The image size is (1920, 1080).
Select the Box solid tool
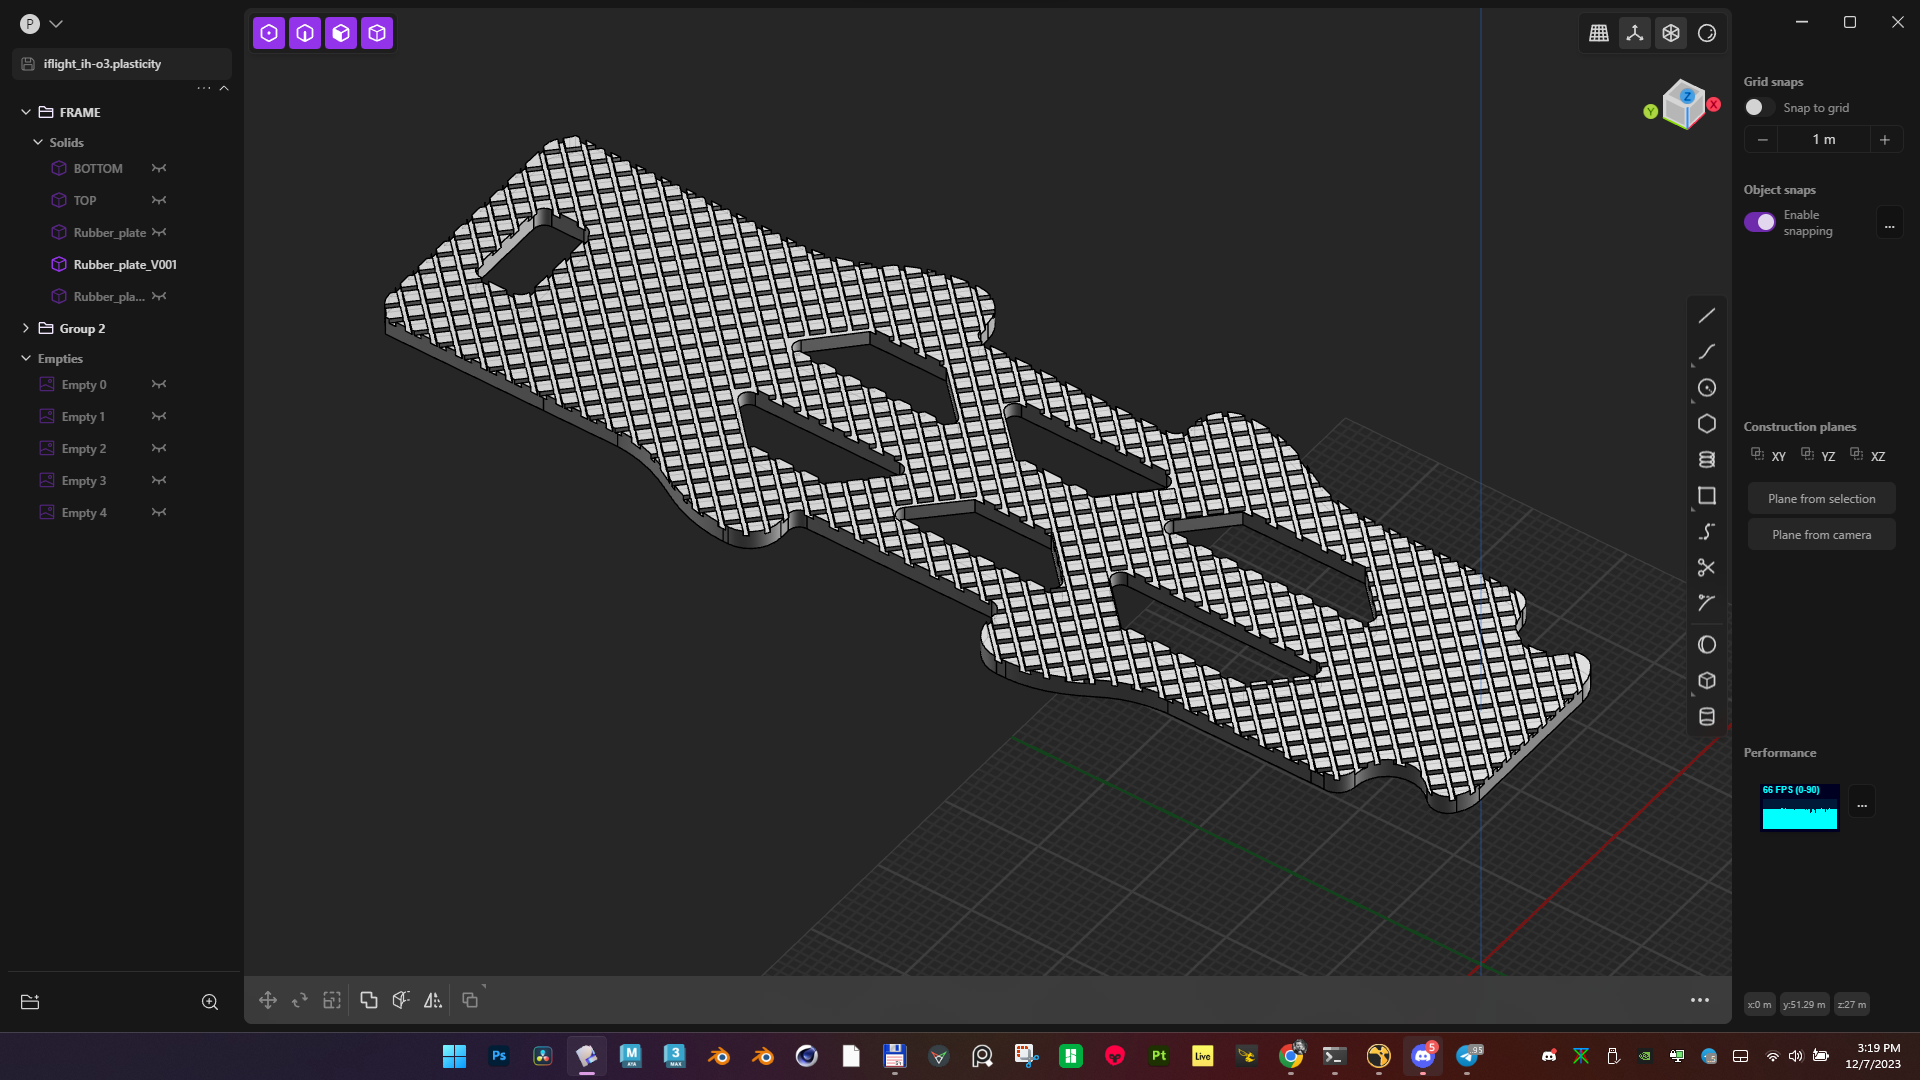(x=1707, y=681)
